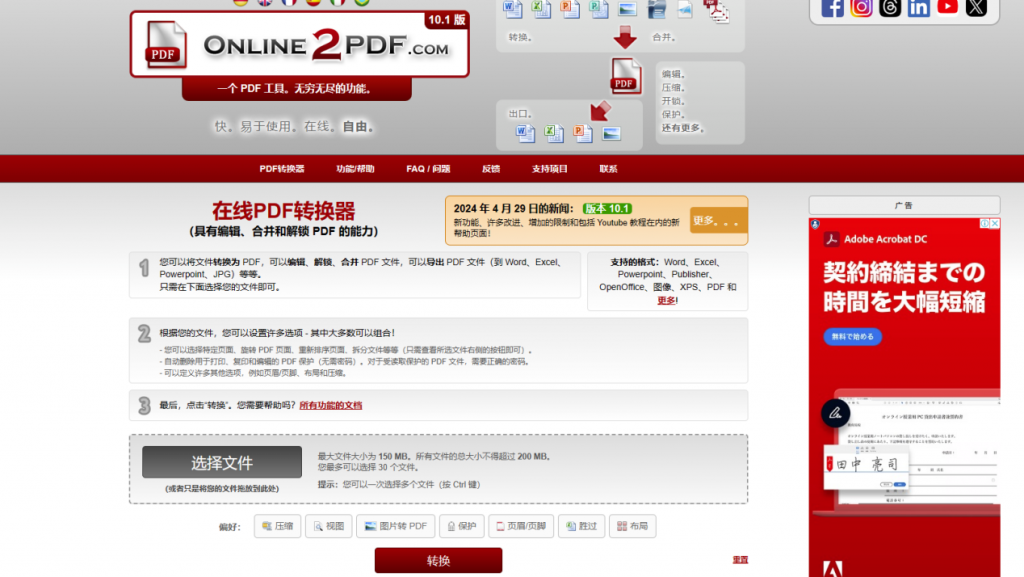1024x577 pixels.
Task: Open the YouTube social icon
Action: point(947,7)
